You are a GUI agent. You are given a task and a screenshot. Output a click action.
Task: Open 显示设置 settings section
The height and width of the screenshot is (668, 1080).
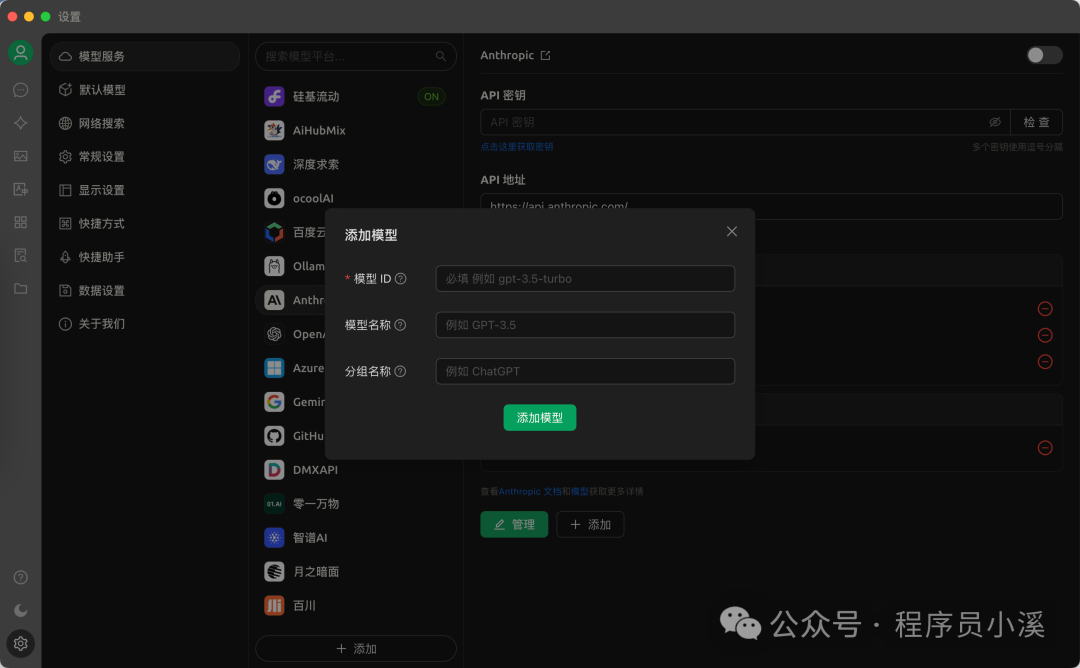tap(145, 190)
